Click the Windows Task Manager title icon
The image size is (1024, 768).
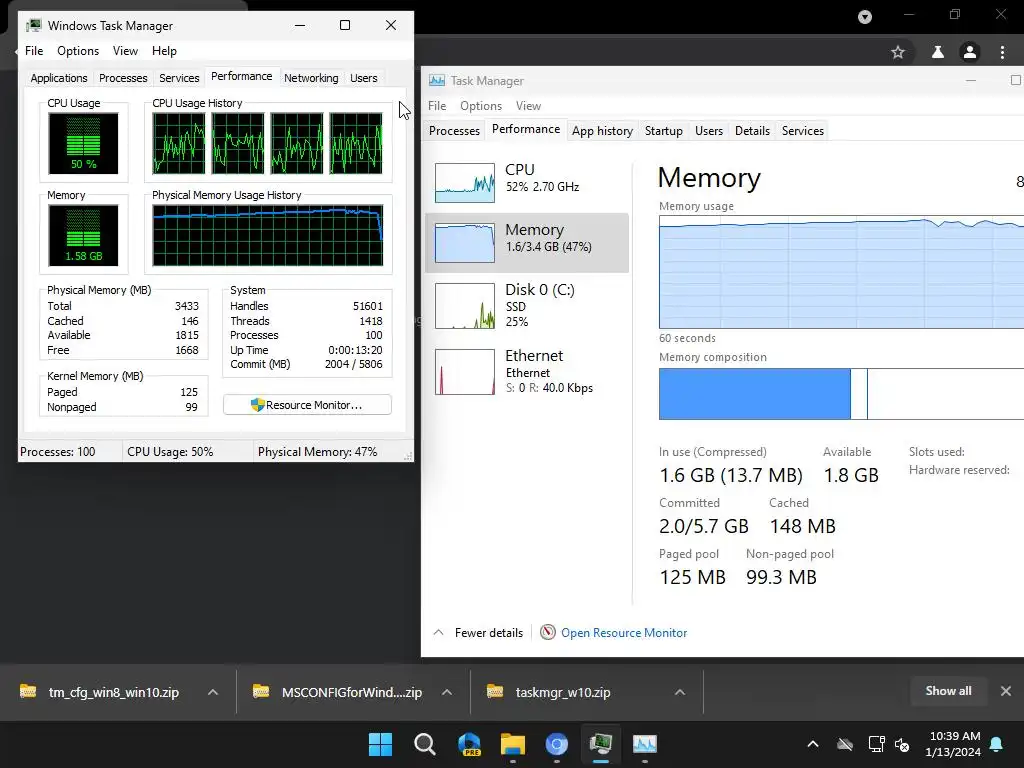point(33,25)
